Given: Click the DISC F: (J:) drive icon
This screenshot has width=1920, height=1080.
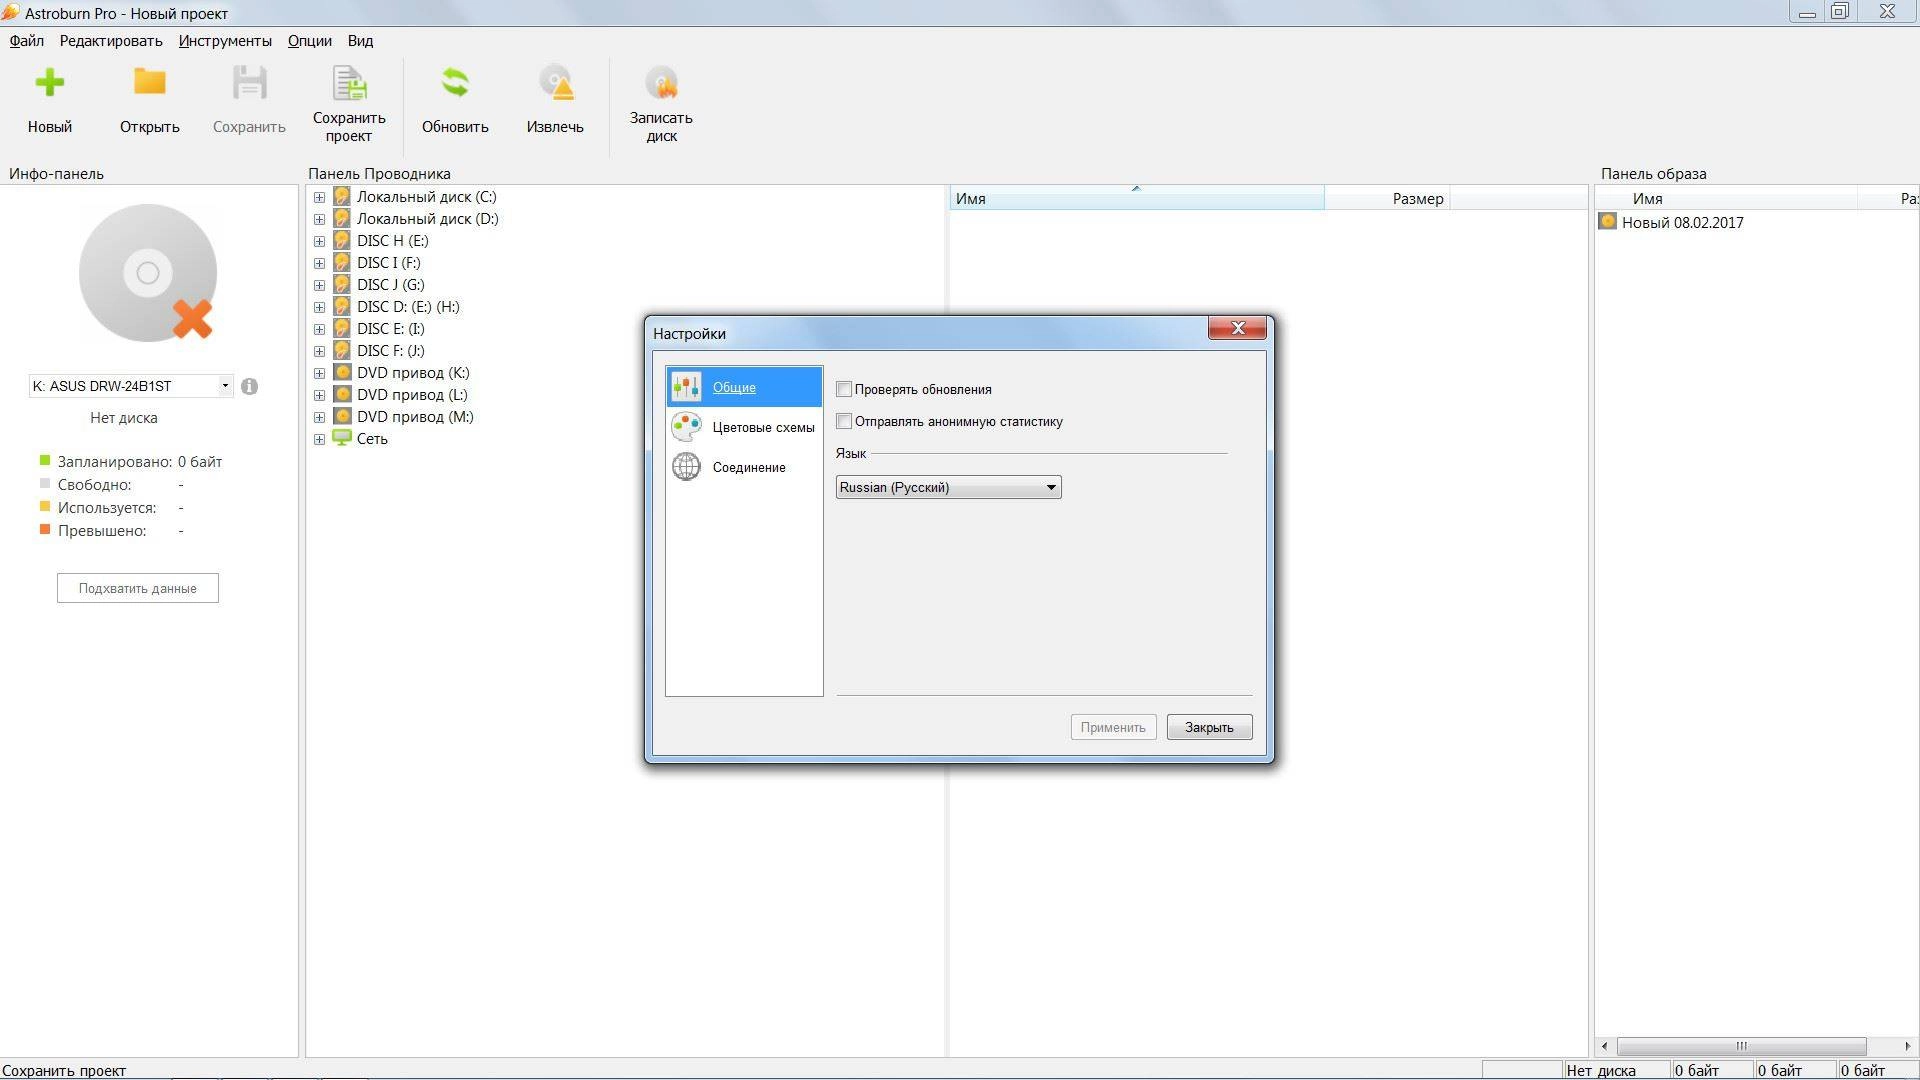Looking at the screenshot, I should pyautogui.click(x=342, y=351).
